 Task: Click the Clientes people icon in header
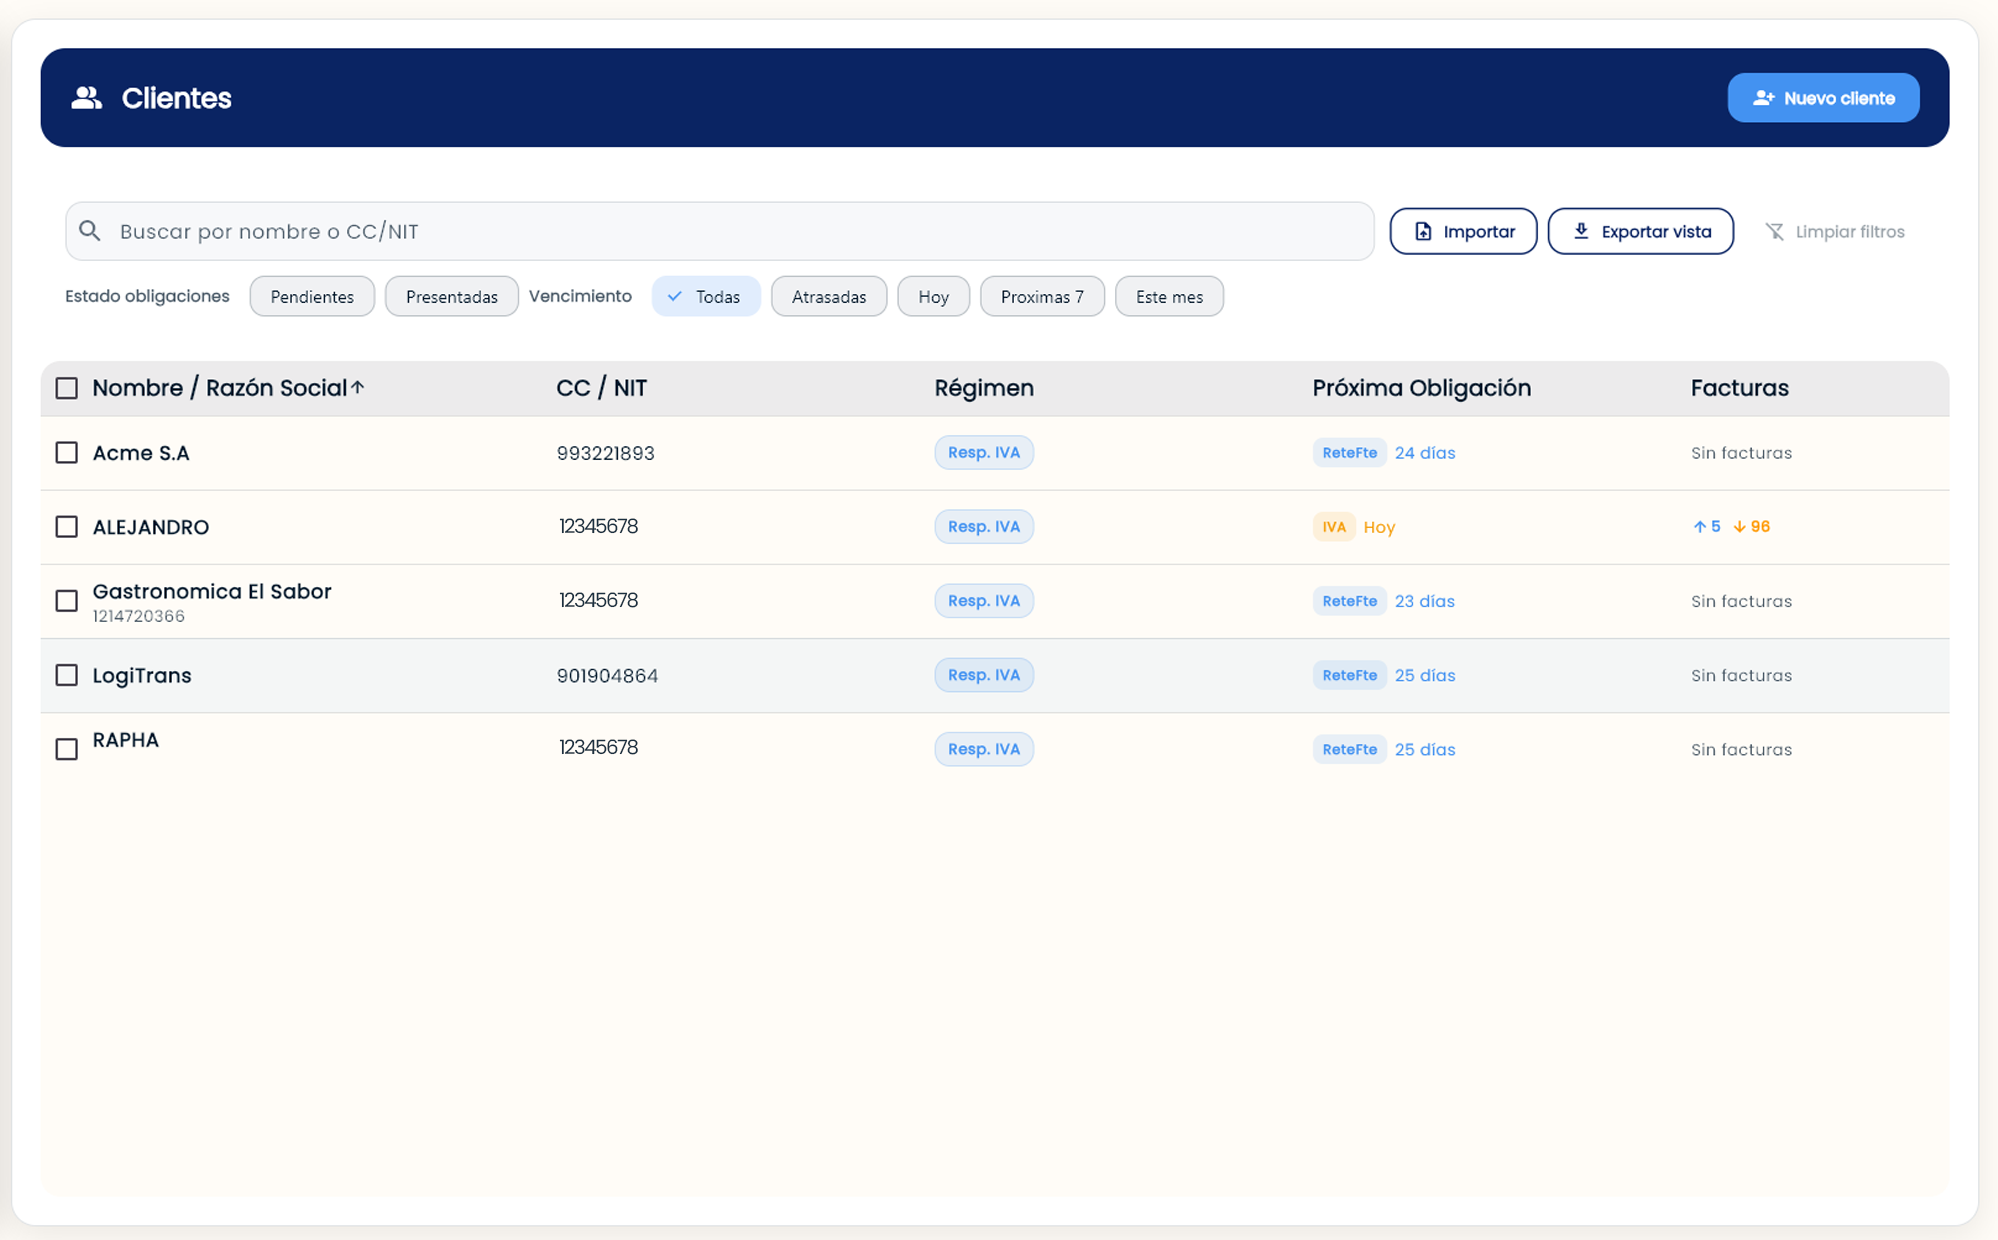[x=87, y=98]
